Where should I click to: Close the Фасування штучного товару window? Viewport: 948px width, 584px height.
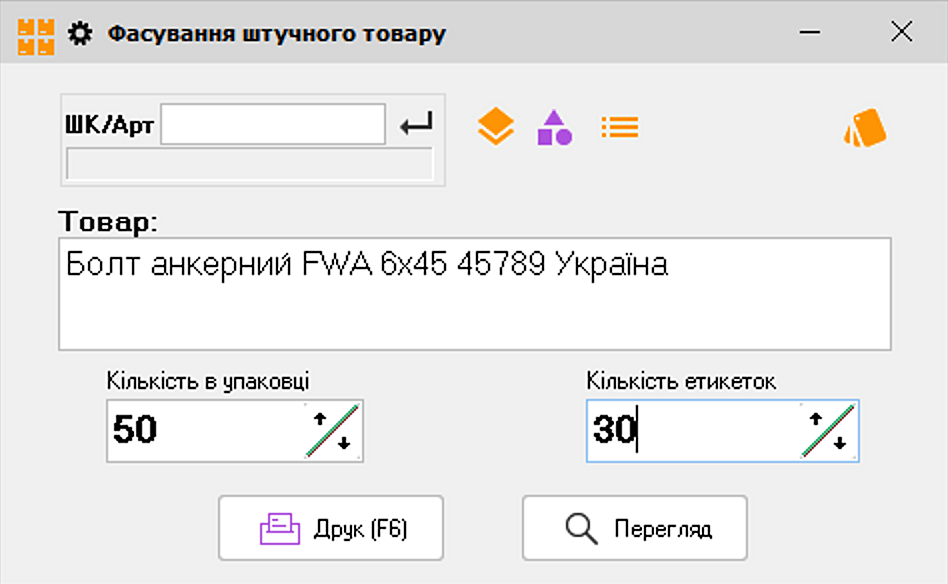tap(901, 33)
